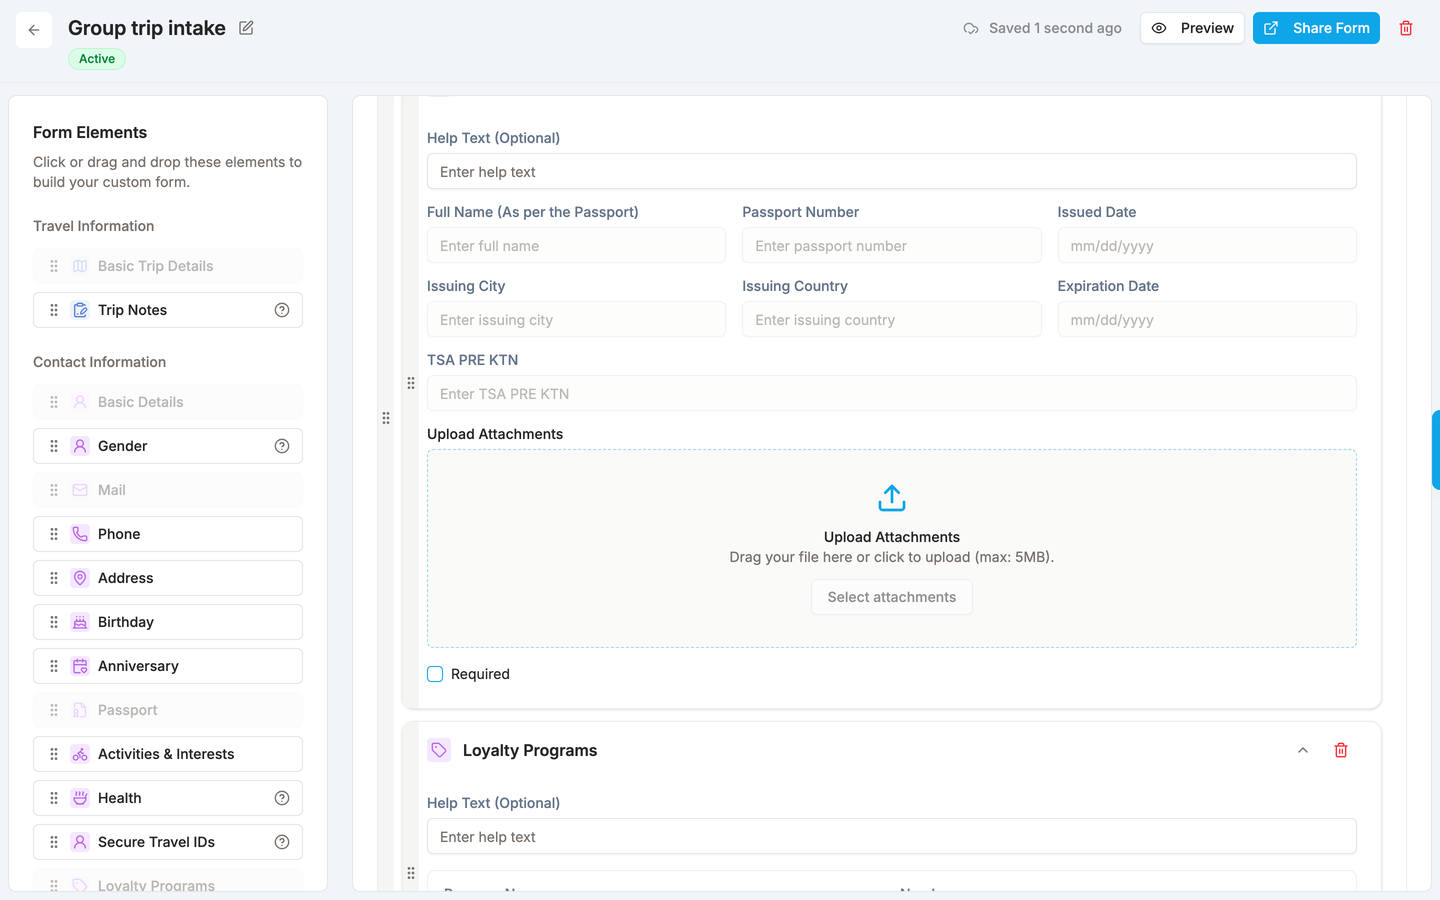Click the Issued Date field
This screenshot has height=900, width=1440.
tap(1207, 245)
